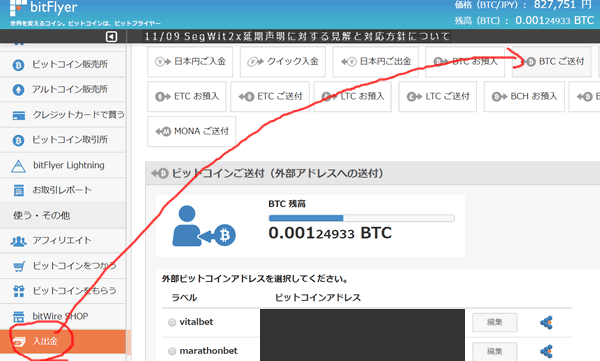Click the shopping cart icon beside ビットコインをつかう

coord(19,266)
